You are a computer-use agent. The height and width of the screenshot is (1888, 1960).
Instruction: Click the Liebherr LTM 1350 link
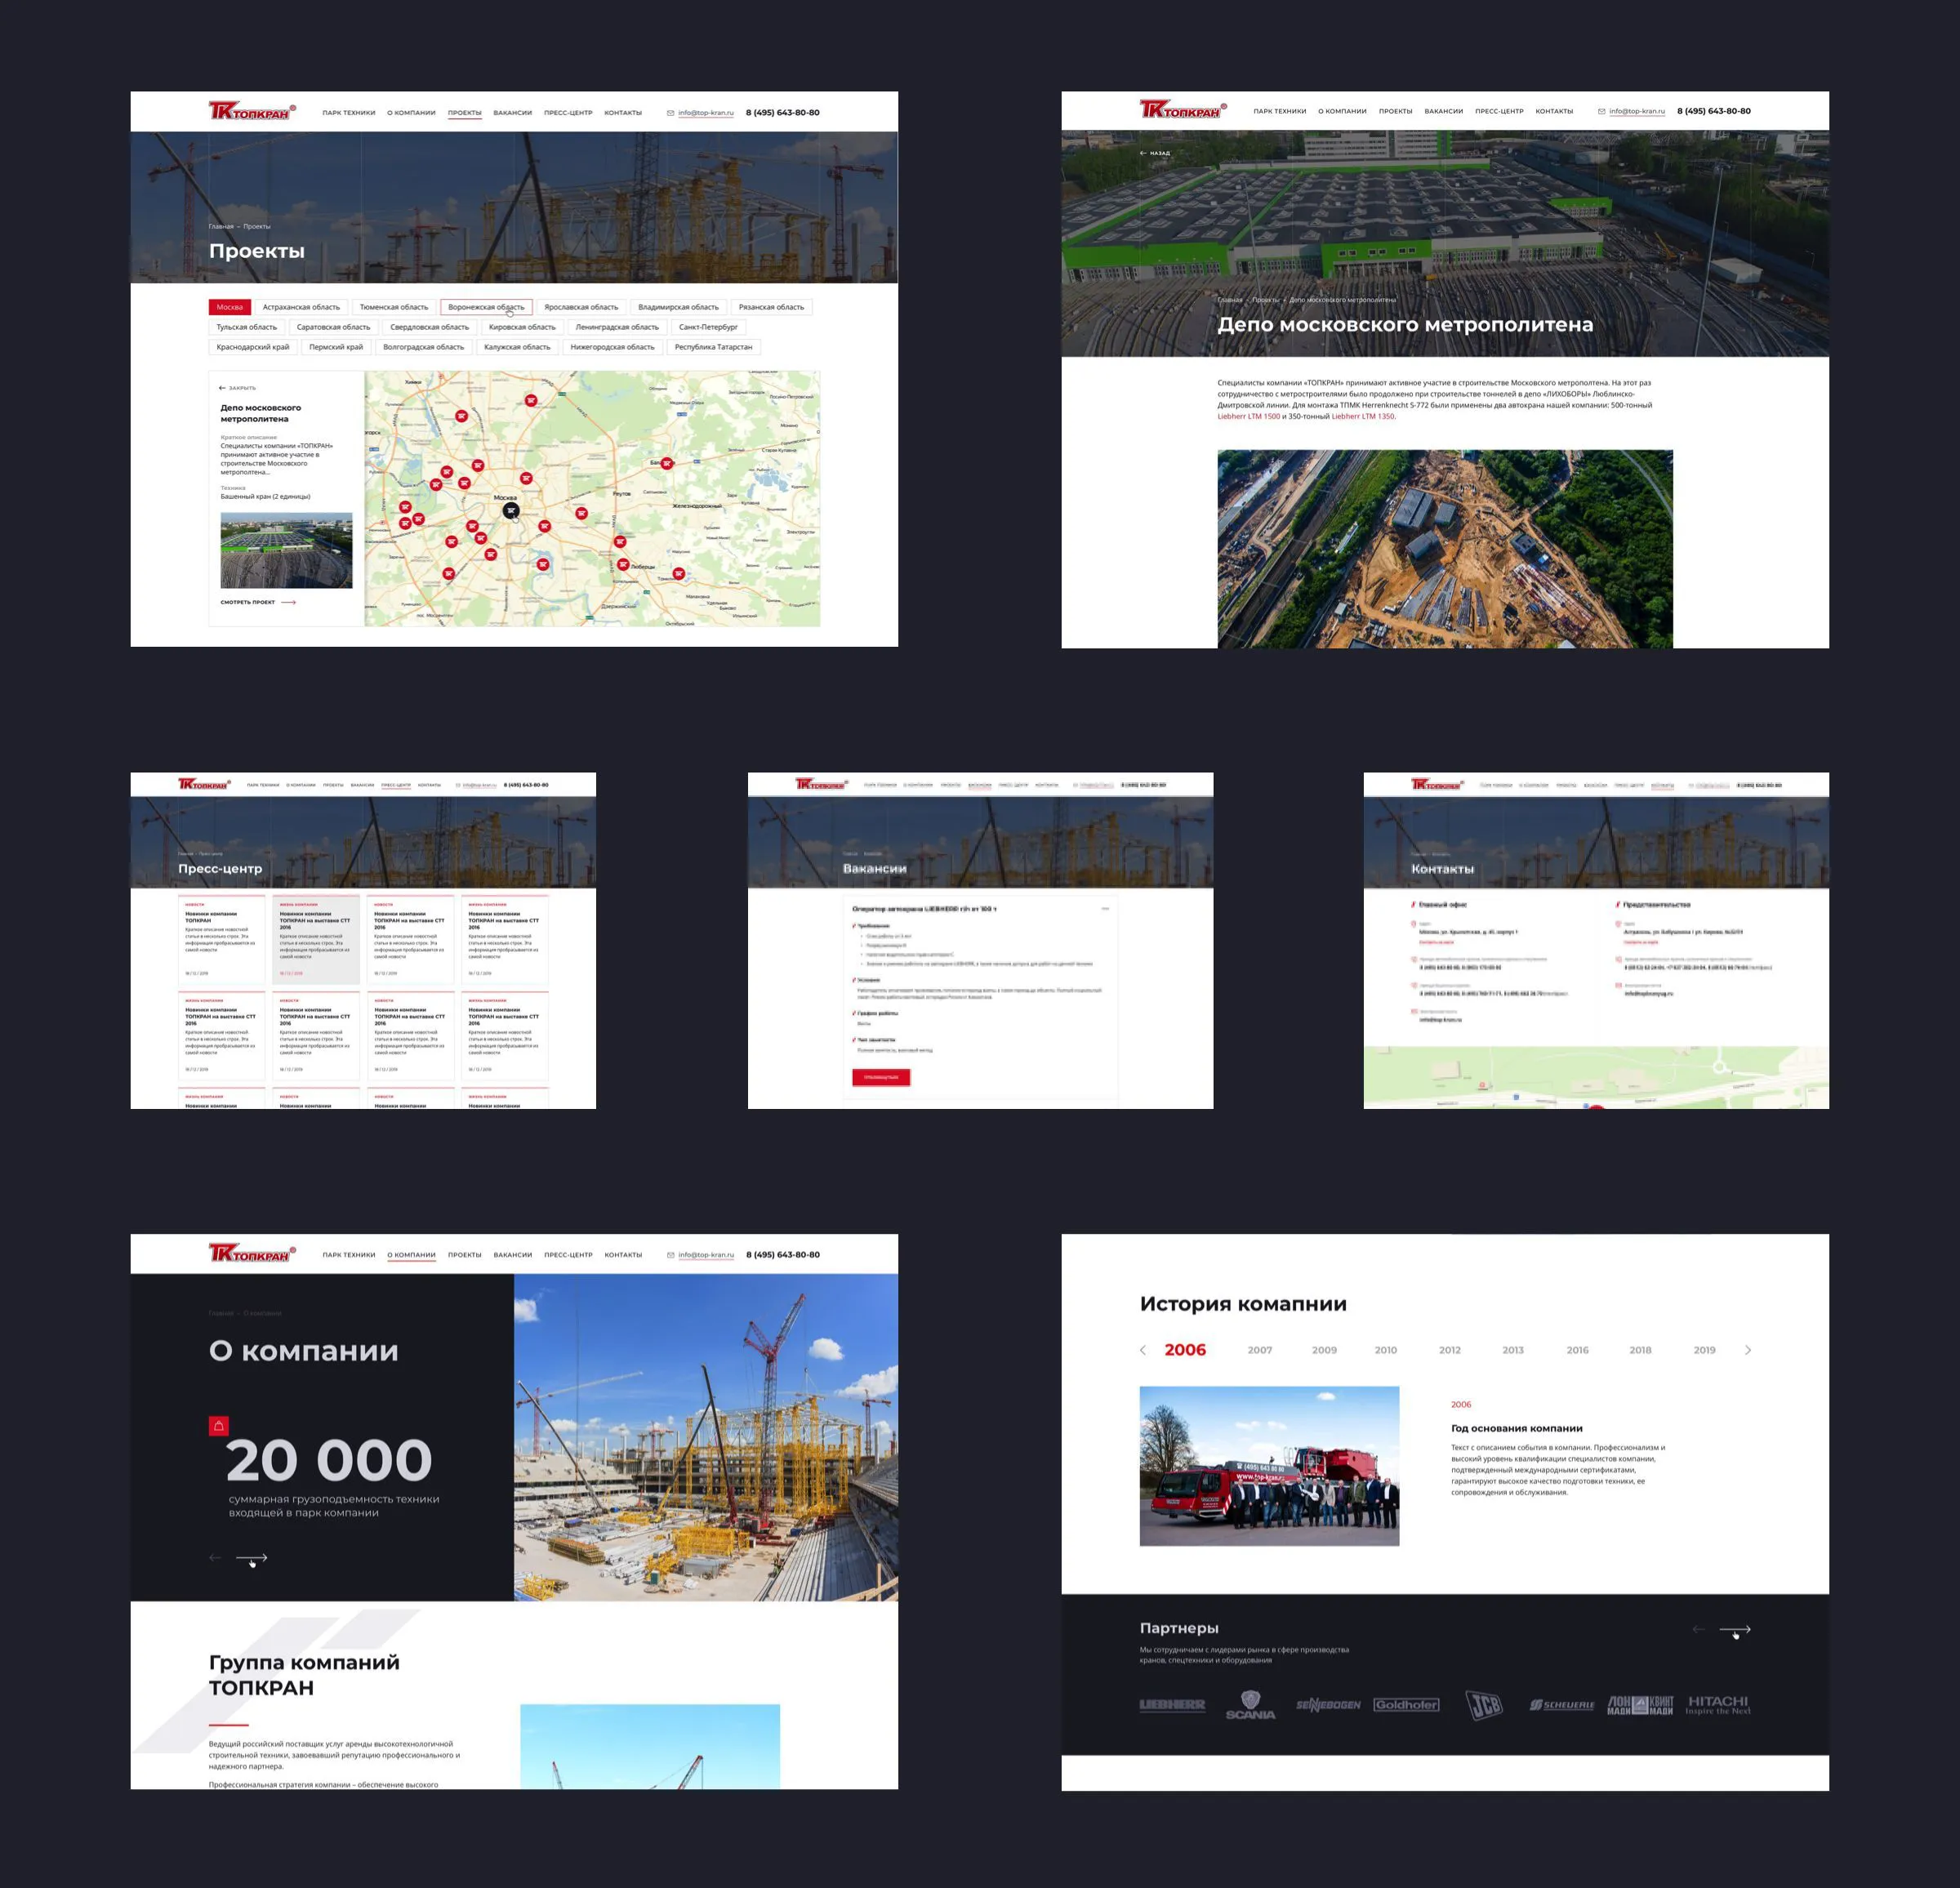pos(1363,417)
